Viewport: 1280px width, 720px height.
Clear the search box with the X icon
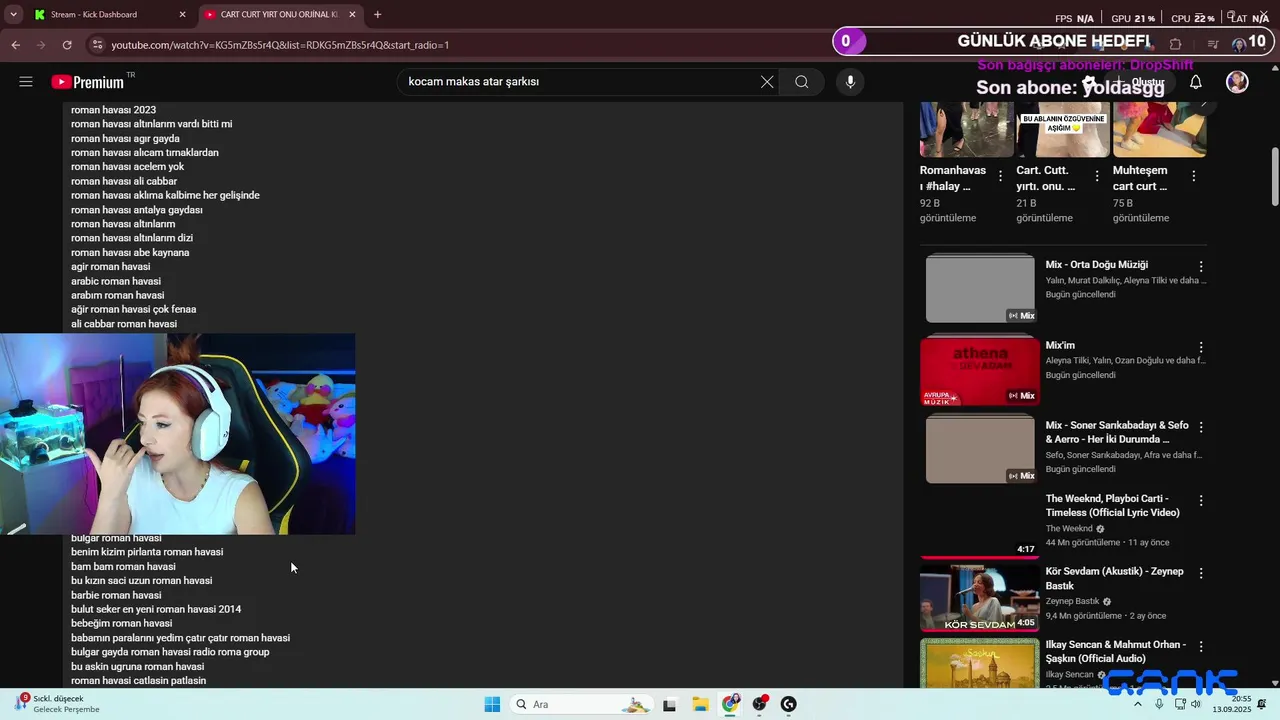[x=767, y=82]
